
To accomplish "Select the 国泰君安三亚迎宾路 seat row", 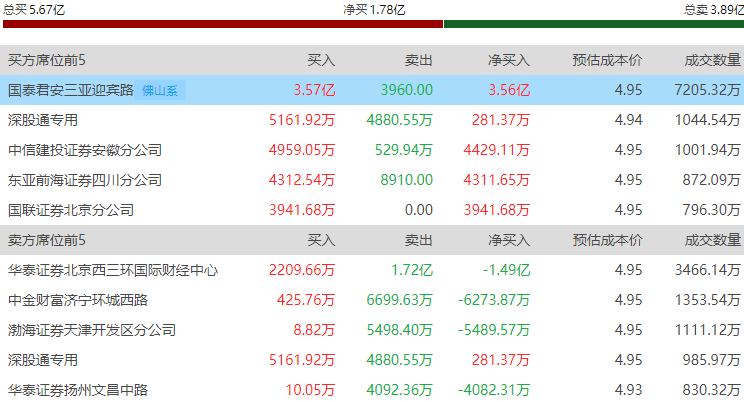I will pyautogui.click(x=372, y=90).
